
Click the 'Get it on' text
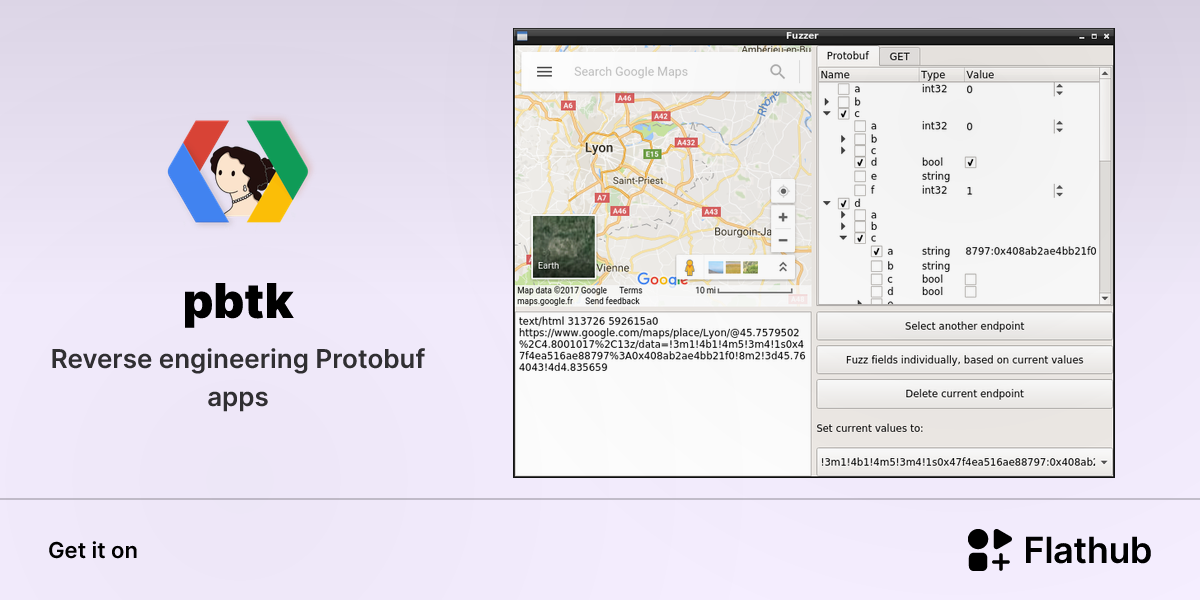[93, 550]
